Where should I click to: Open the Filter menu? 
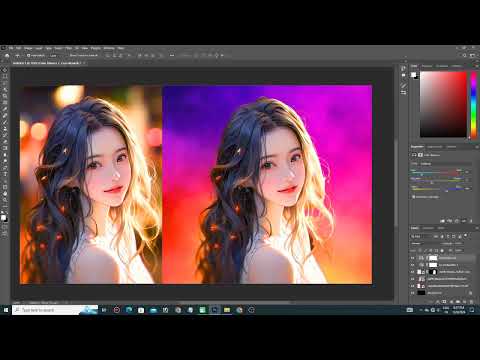(x=69, y=48)
